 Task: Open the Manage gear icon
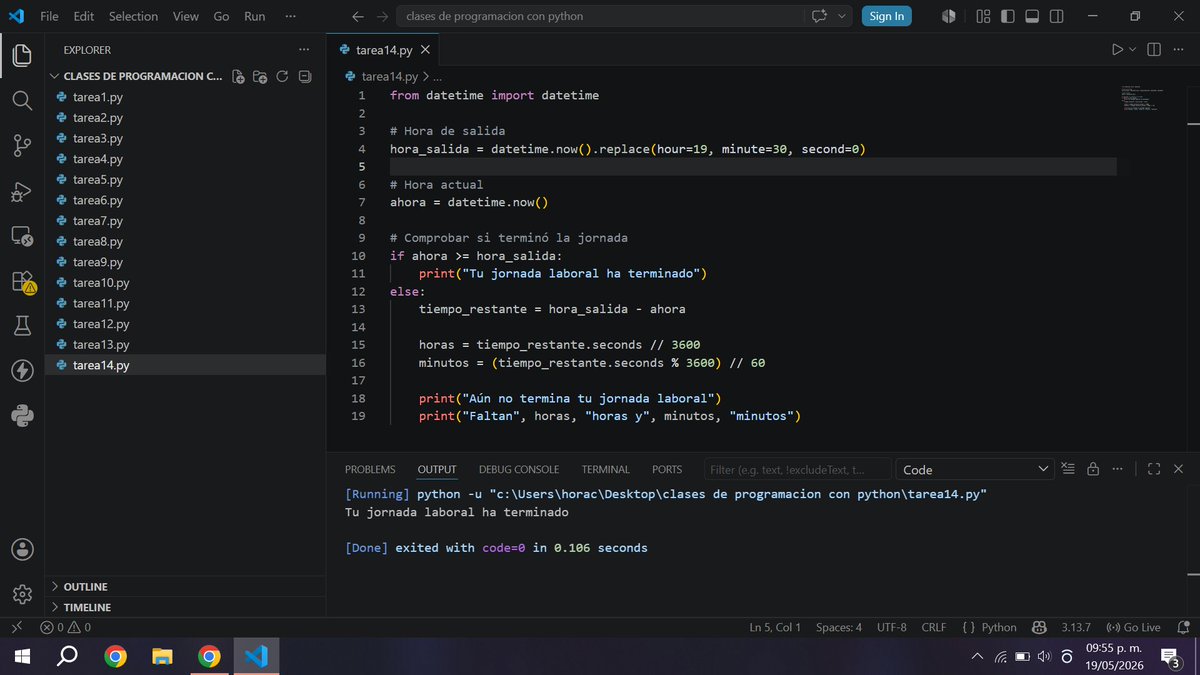(x=22, y=594)
